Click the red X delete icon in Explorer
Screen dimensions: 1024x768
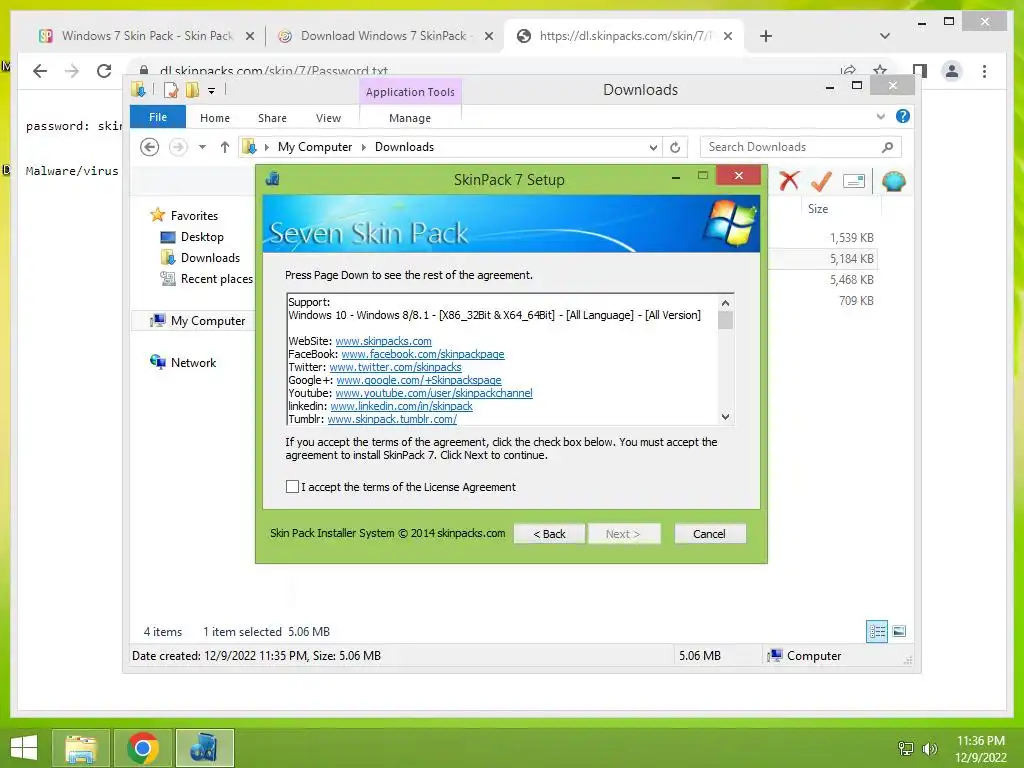click(x=789, y=181)
